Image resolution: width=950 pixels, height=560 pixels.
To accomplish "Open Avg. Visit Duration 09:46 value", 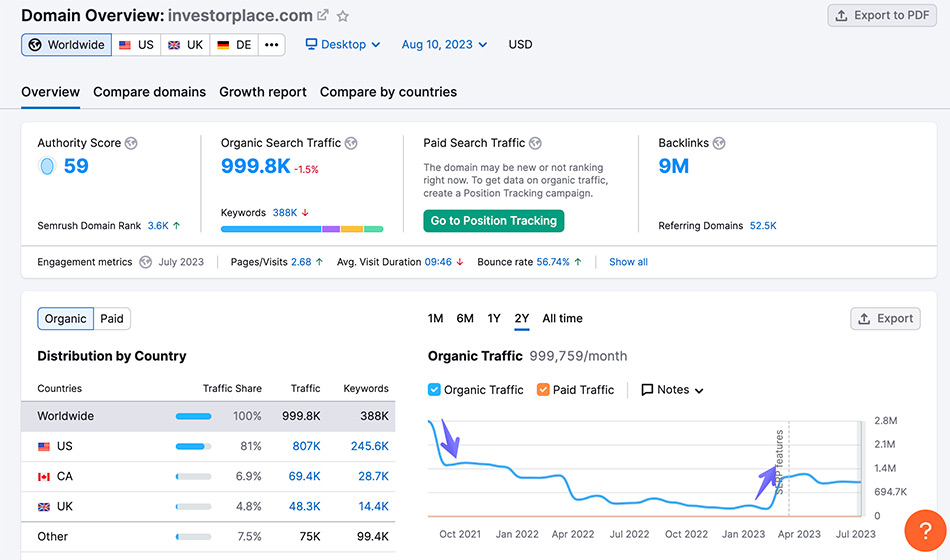I will click(x=438, y=262).
